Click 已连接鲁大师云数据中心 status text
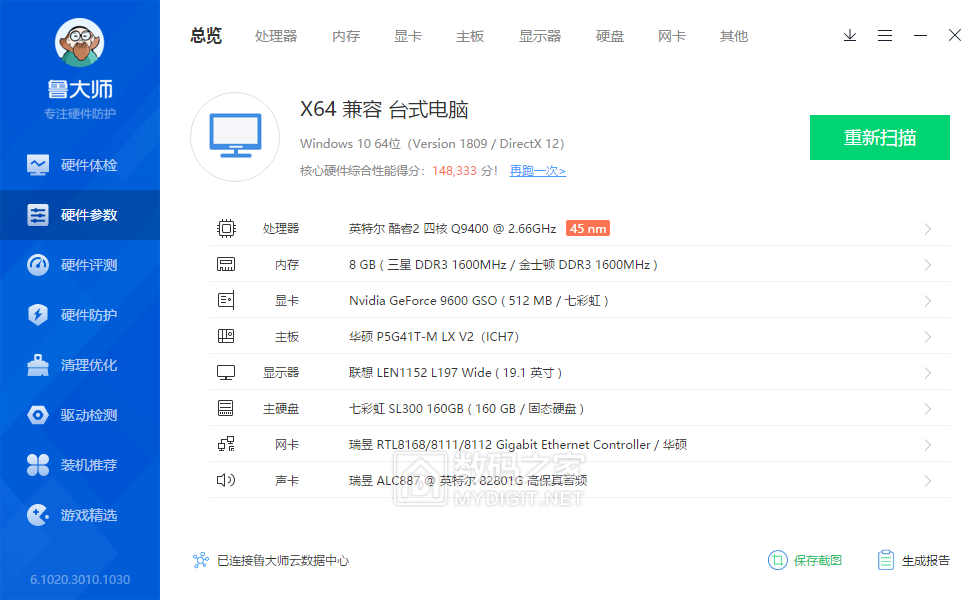The height and width of the screenshot is (600, 980). (282, 561)
